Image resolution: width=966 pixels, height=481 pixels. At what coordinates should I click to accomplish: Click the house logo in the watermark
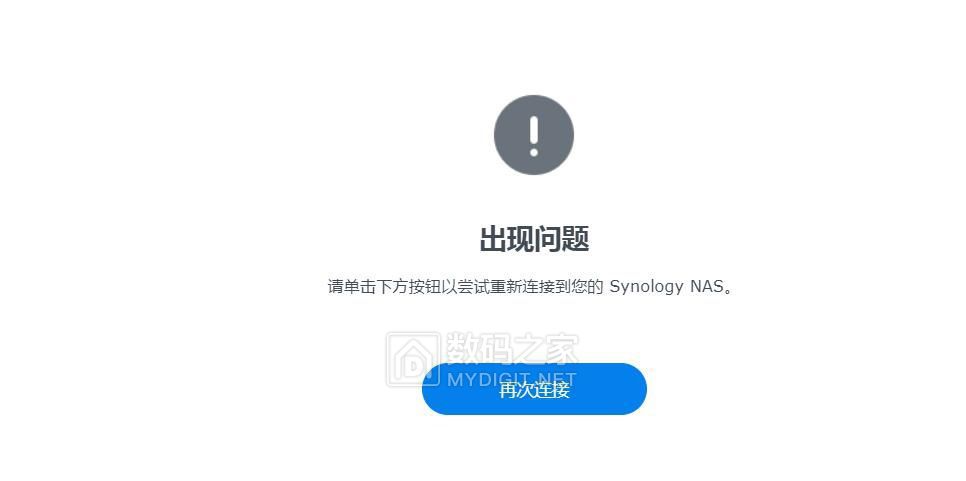pos(413,360)
